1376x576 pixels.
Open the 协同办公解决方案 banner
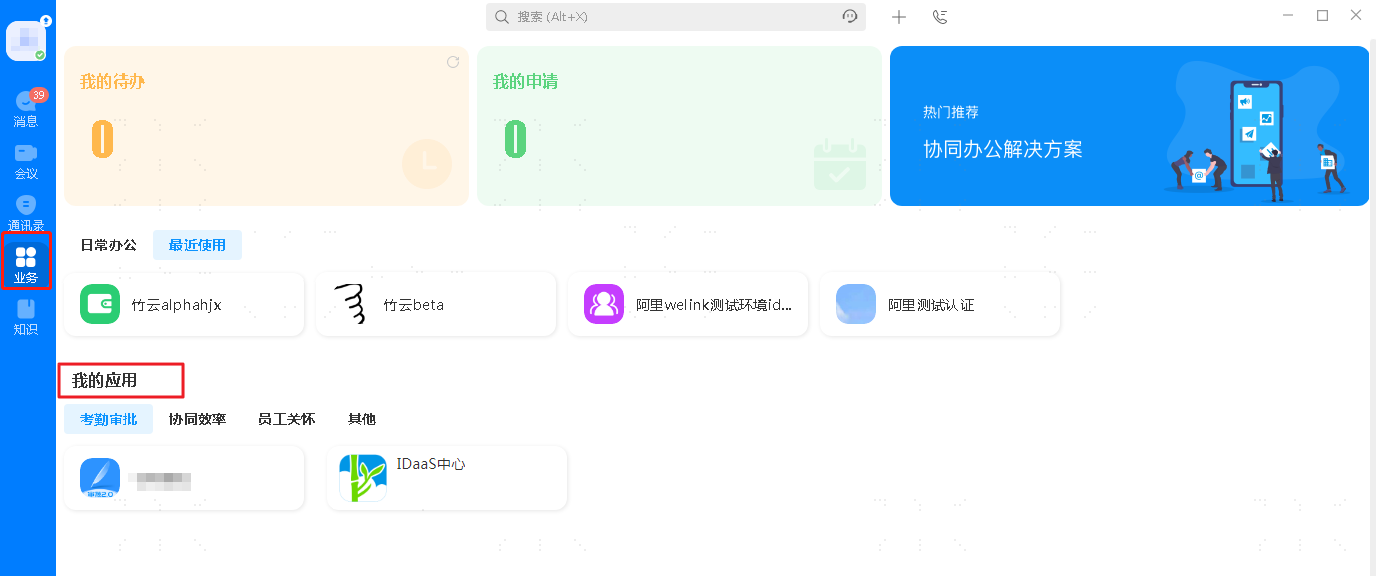[x=1129, y=126]
